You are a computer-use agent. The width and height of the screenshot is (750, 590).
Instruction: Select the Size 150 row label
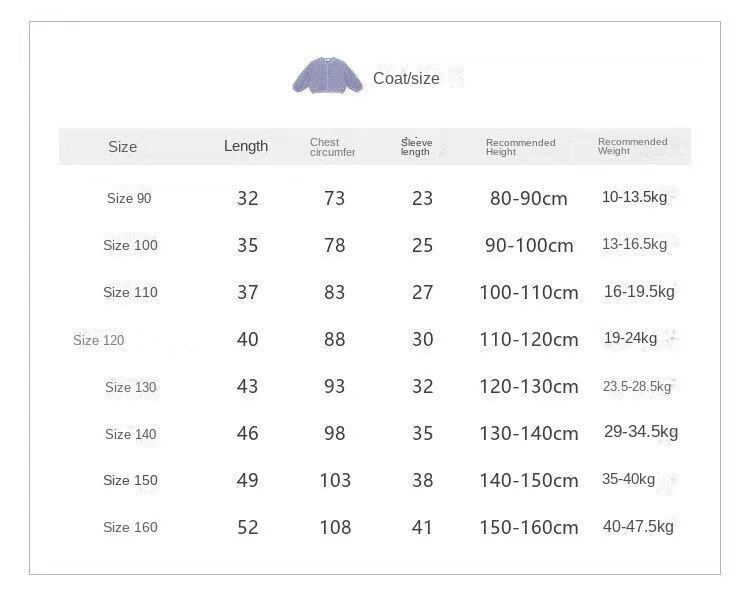click(x=130, y=480)
